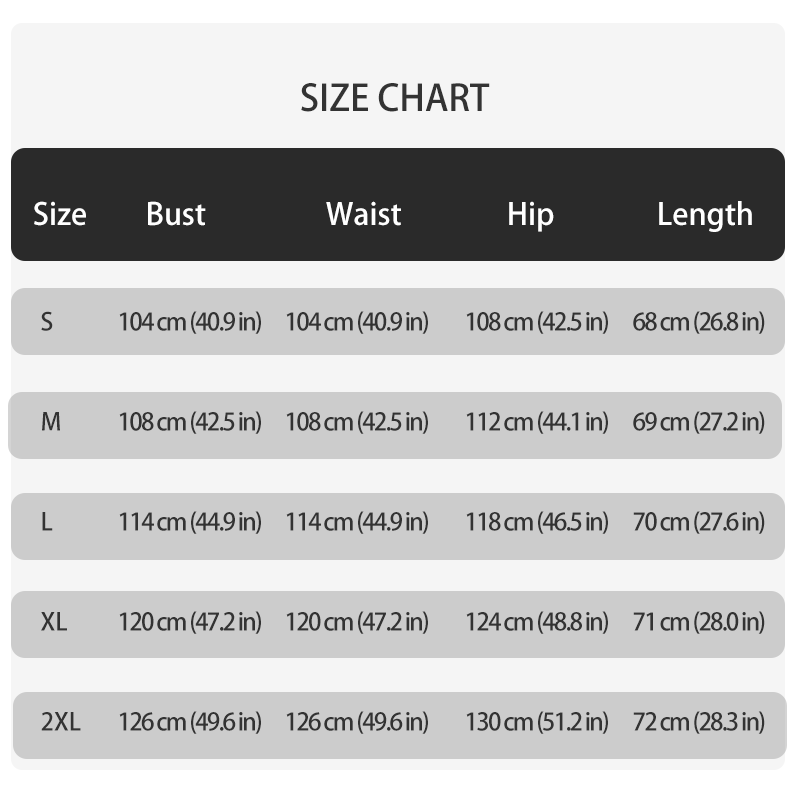Image resolution: width=800 pixels, height=800 pixels.
Task: Click the M size row label
Action: pyautogui.click(x=51, y=422)
